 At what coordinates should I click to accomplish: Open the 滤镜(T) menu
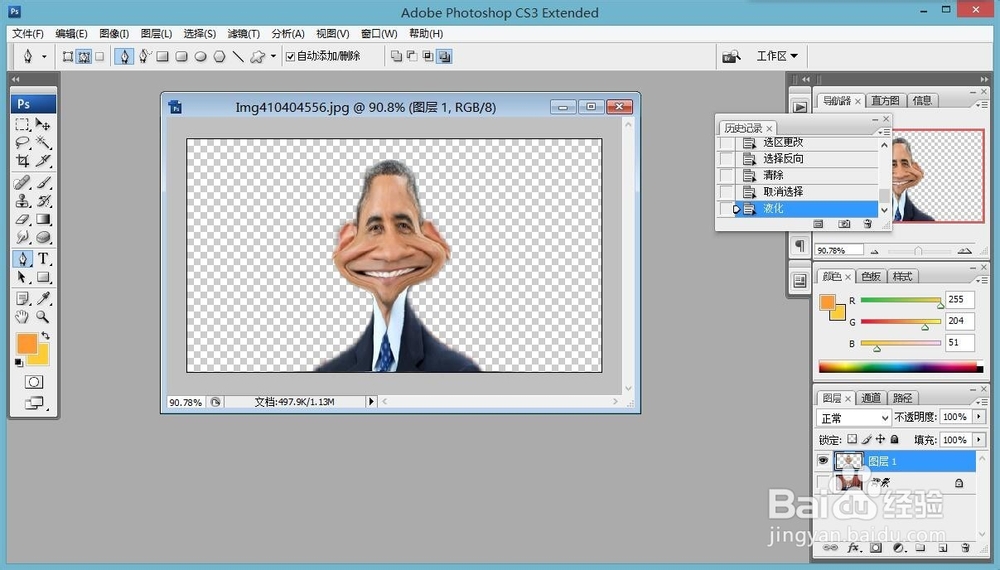tap(244, 34)
